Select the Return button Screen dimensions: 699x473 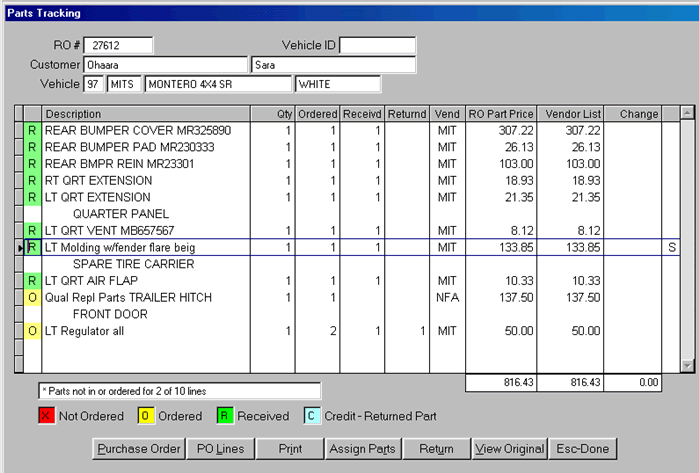point(437,449)
